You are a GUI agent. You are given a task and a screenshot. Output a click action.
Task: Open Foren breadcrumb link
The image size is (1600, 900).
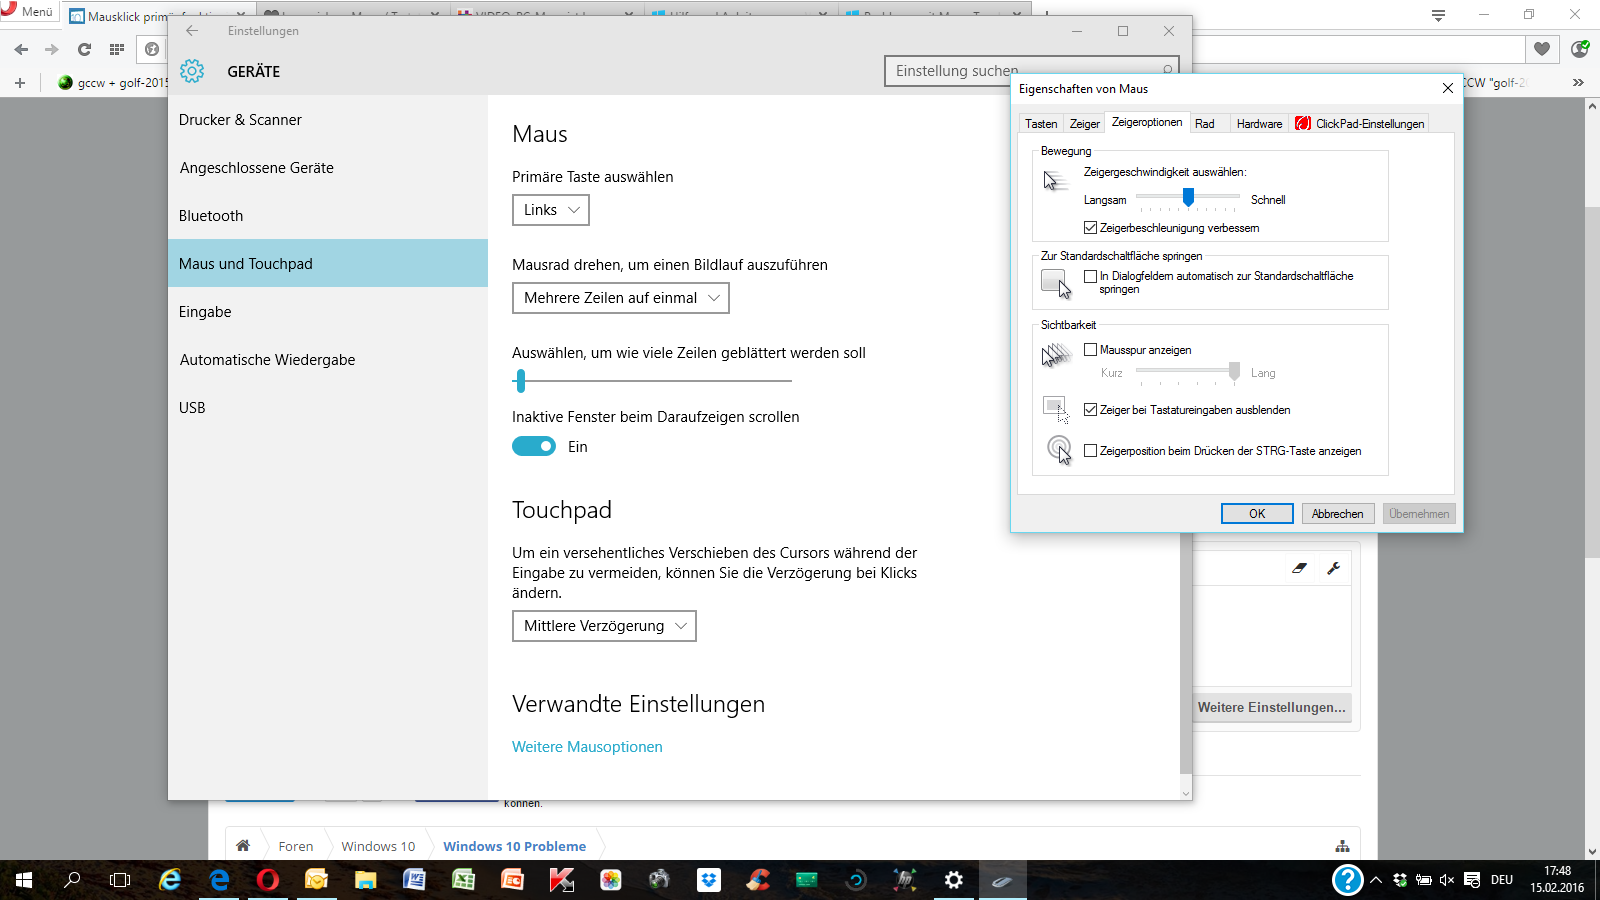pos(296,846)
